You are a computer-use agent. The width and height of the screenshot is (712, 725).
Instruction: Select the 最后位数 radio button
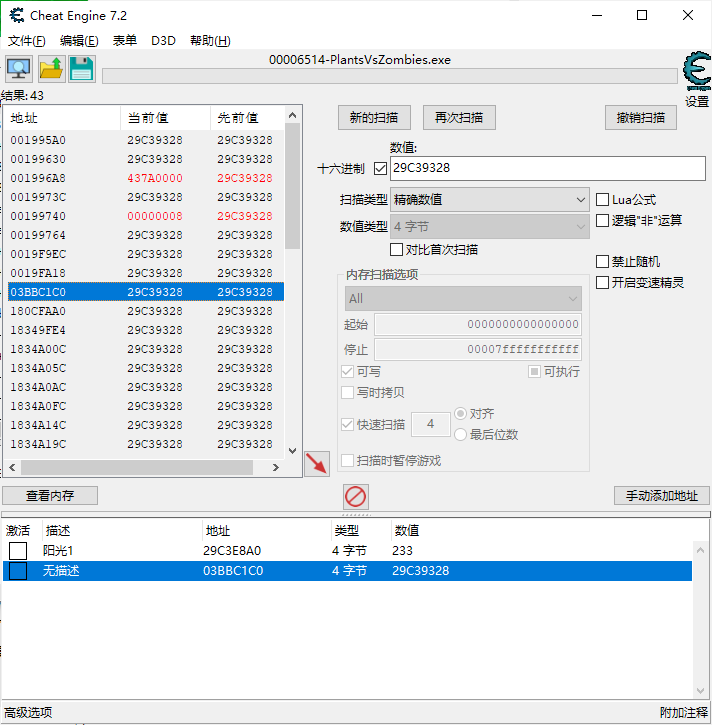pos(460,435)
